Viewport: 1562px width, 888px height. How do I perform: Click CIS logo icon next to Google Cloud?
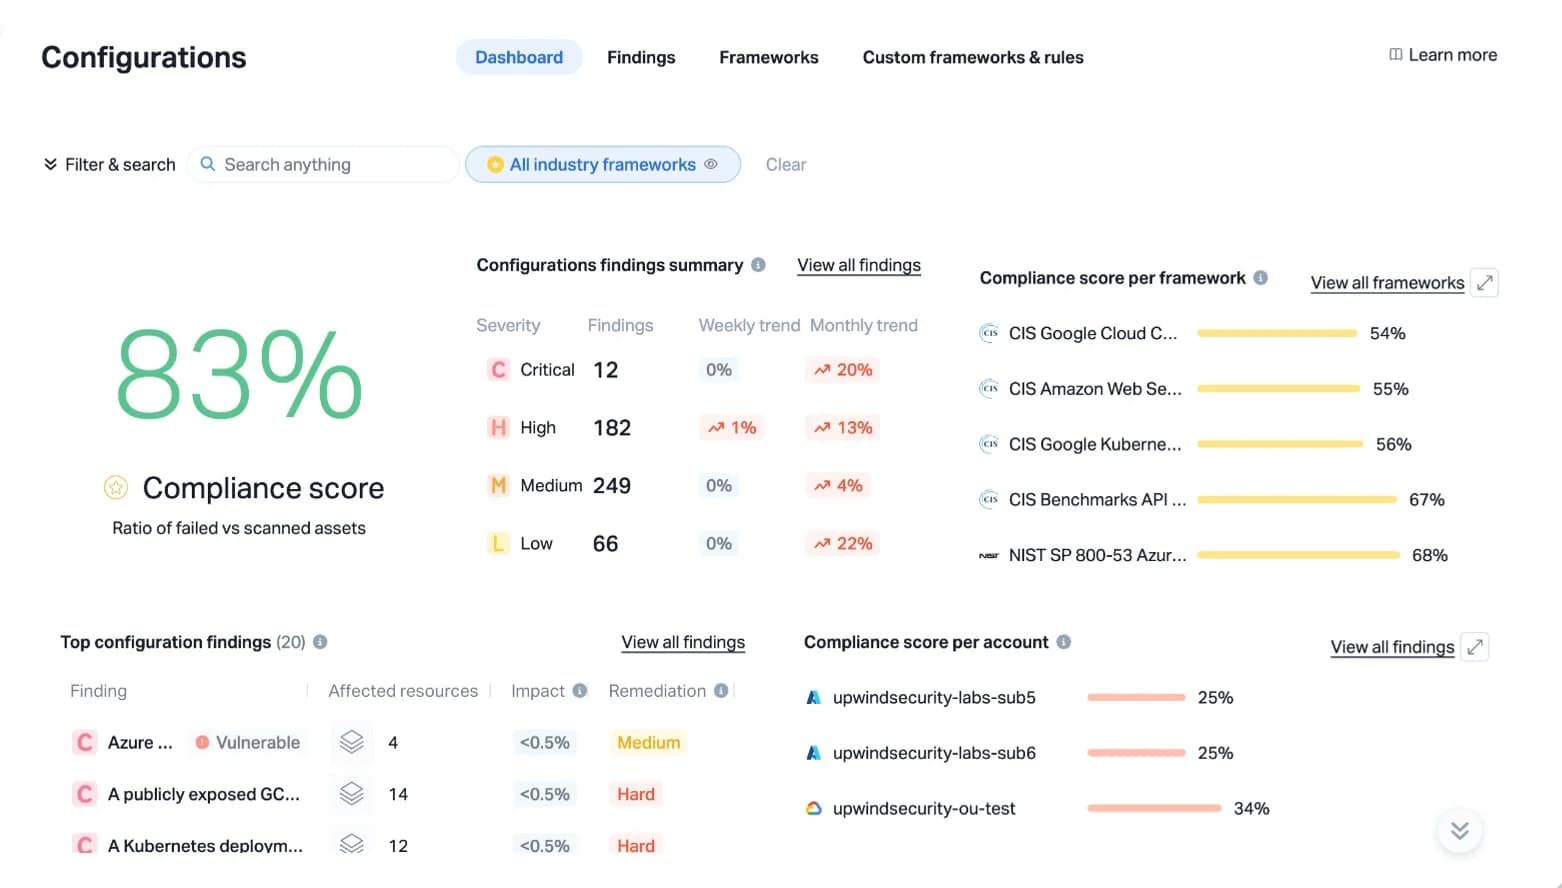989,333
